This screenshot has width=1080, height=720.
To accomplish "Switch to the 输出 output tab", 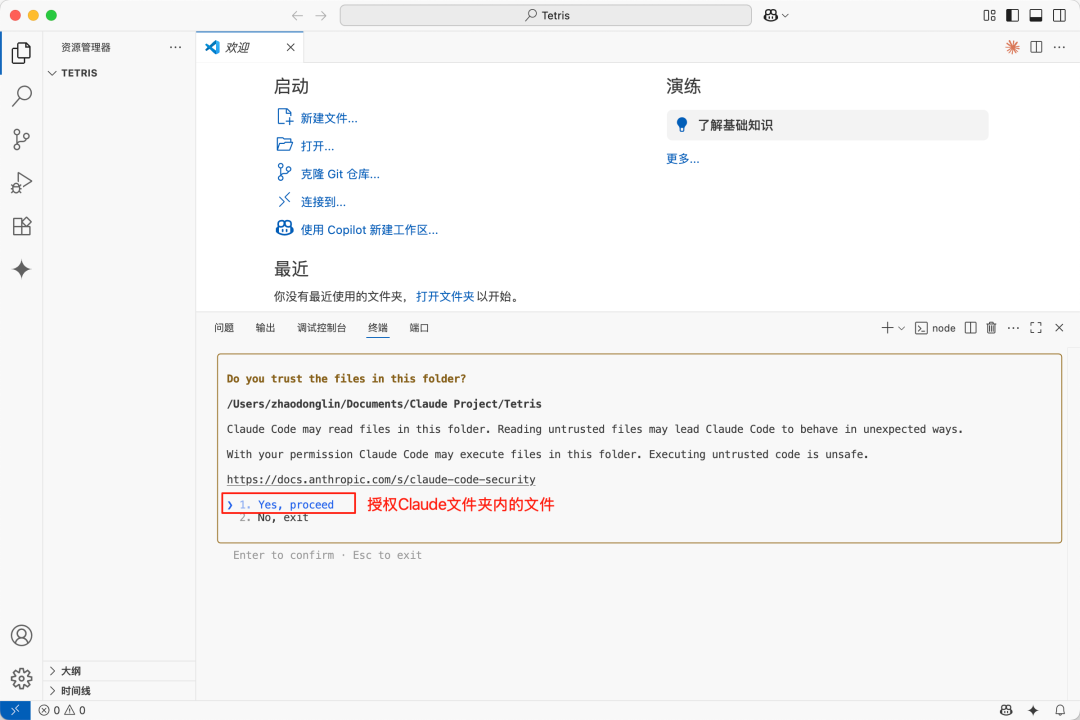I will (x=265, y=328).
